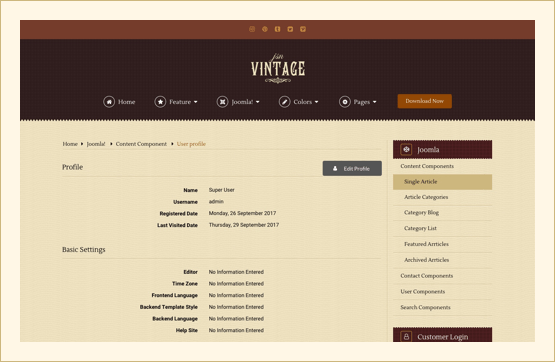Click the pencil icon beside Colors
Screen dimensions: 555x362
(x=284, y=102)
